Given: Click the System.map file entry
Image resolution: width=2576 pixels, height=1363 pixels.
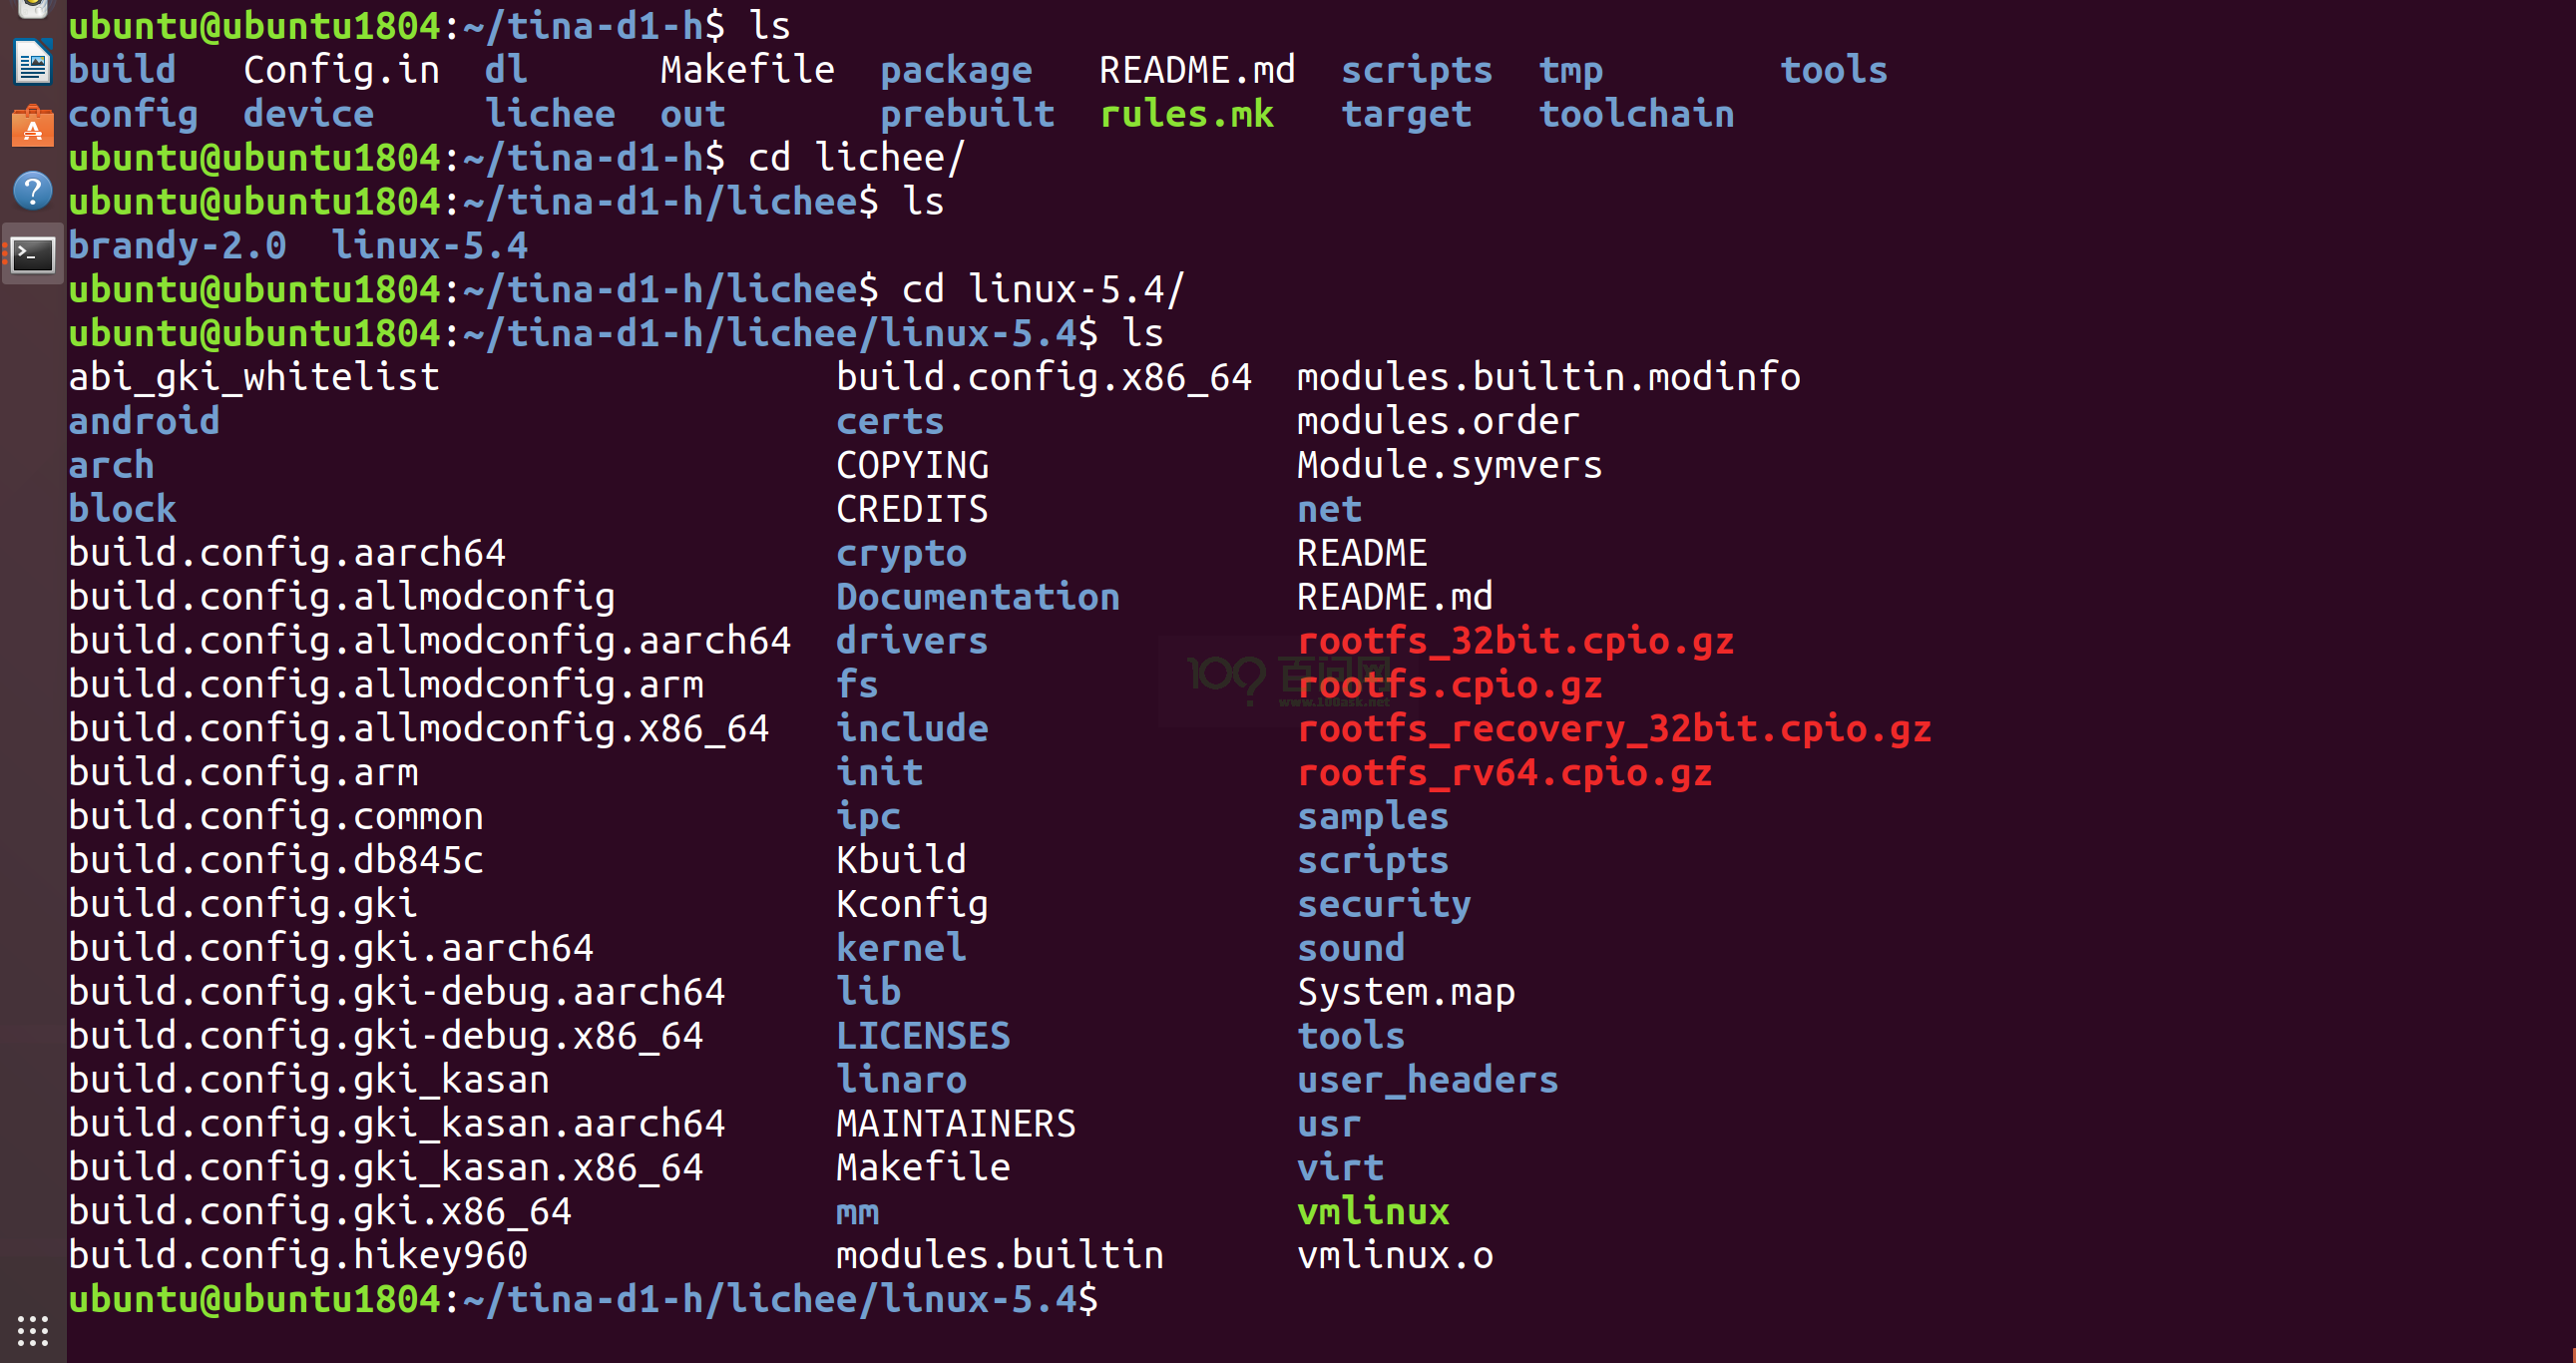Looking at the screenshot, I should 1405,992.
